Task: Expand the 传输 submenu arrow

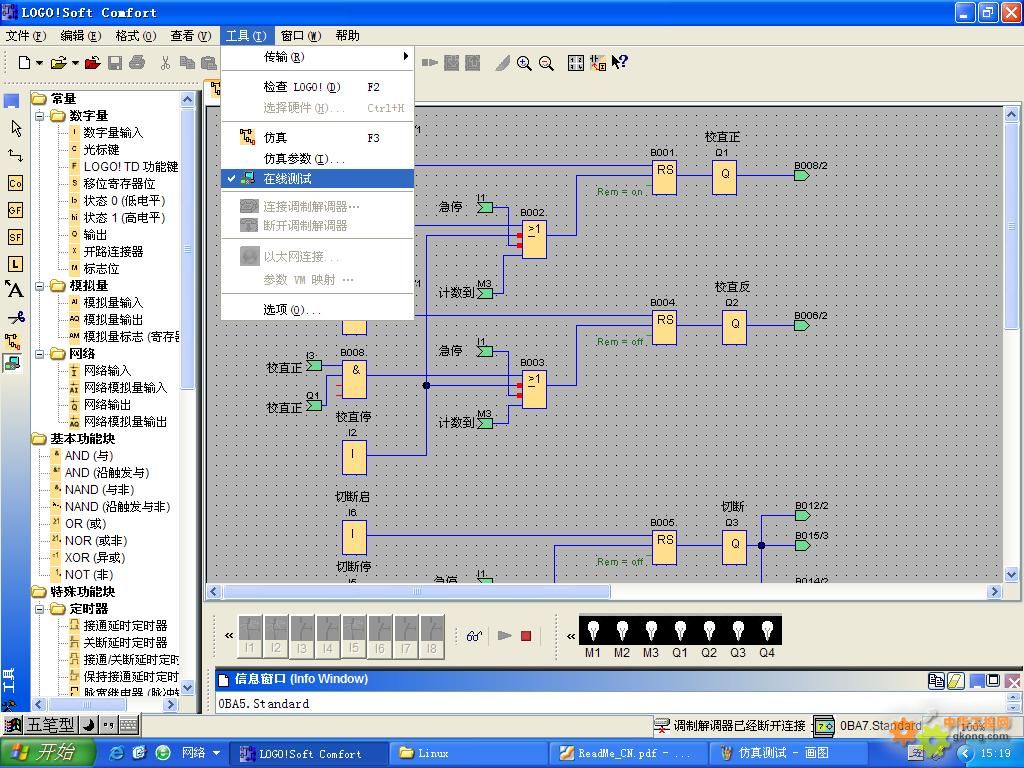Action: [406, 56]
